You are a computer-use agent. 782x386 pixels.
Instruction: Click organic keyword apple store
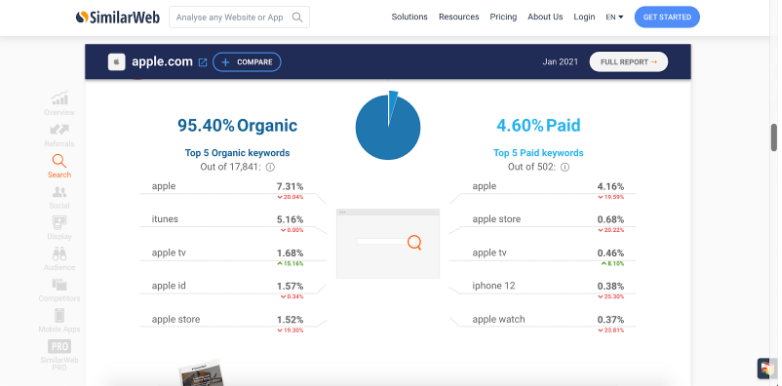pos(176,320)
